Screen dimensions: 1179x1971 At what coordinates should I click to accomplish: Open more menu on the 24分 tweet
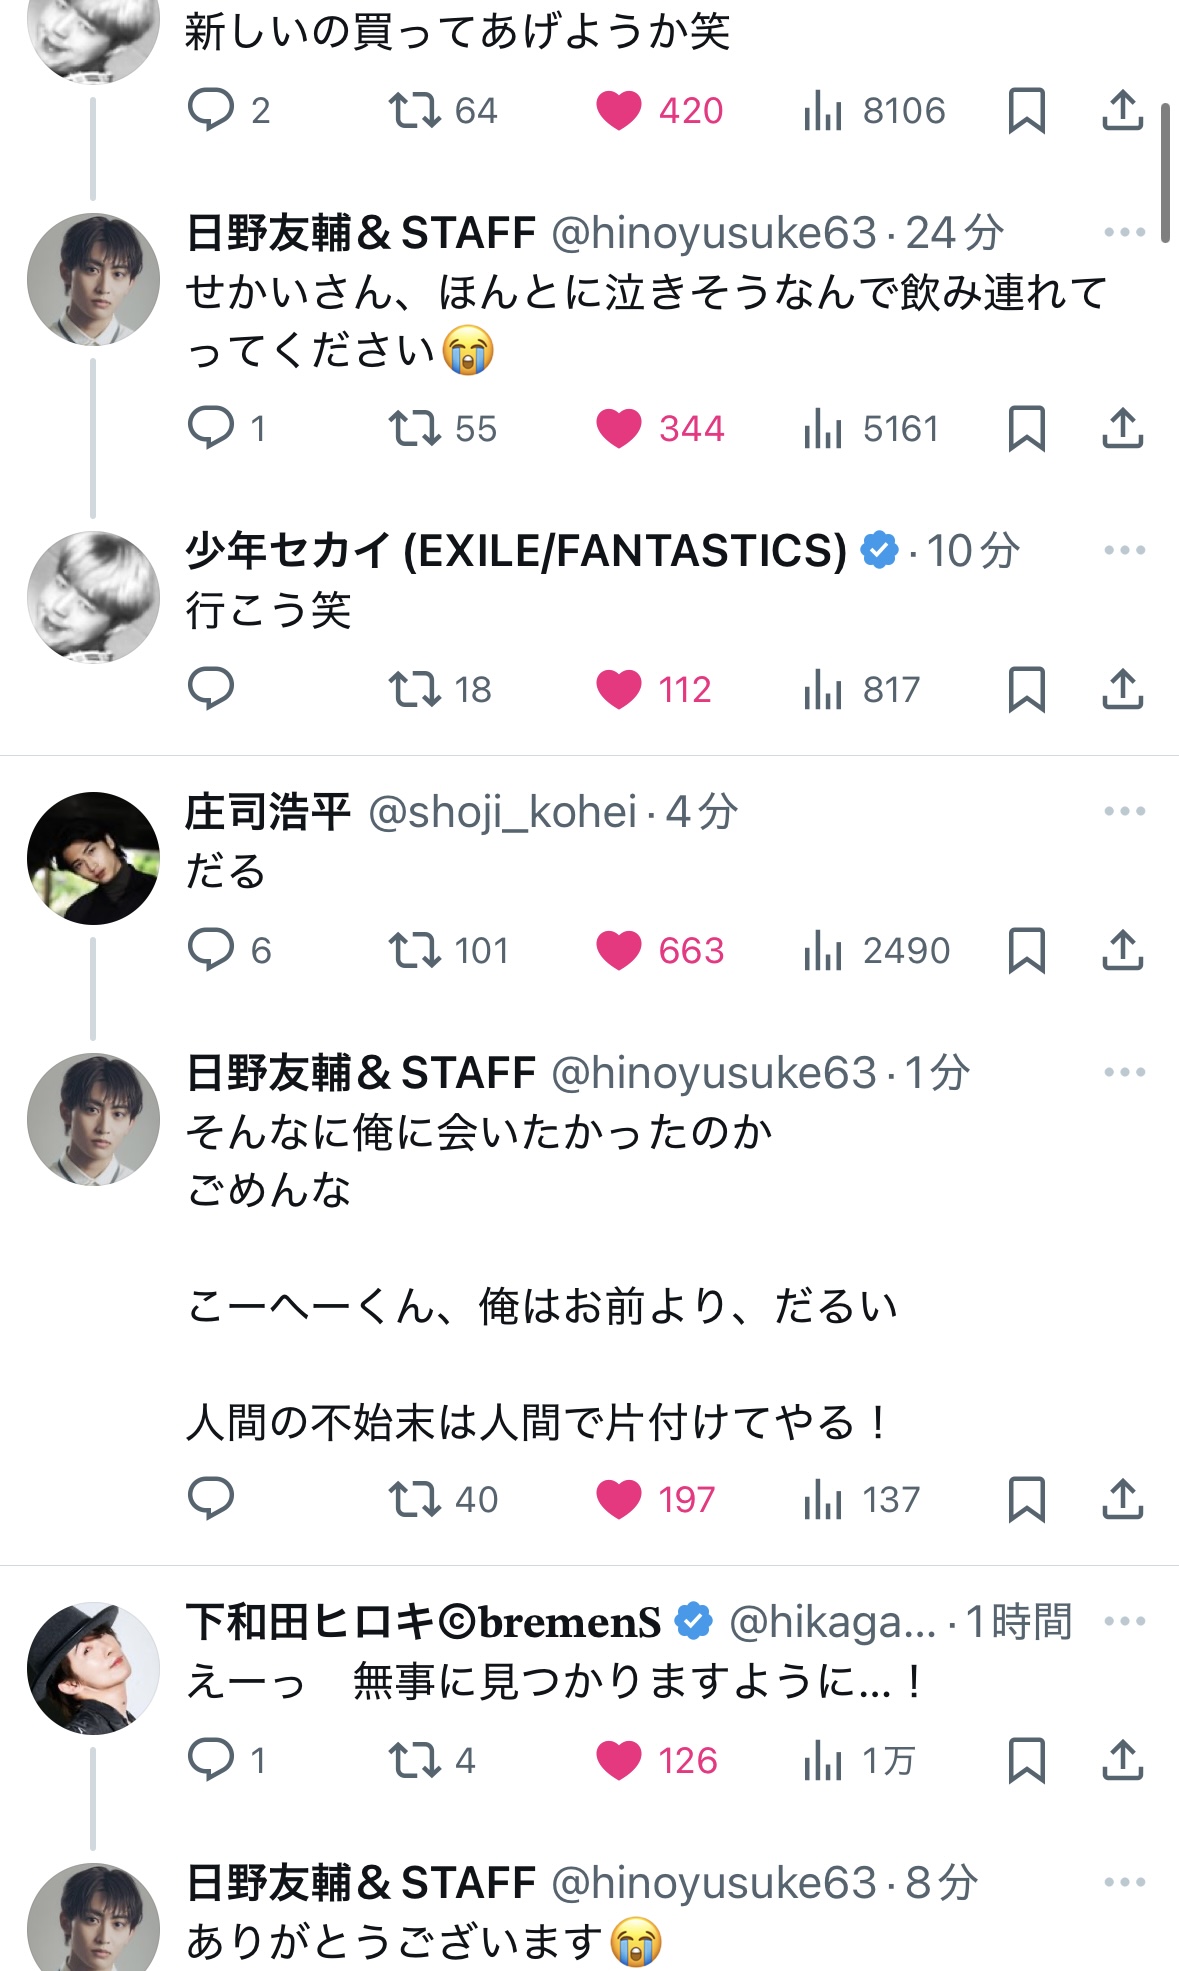[x=1124, y=233]
